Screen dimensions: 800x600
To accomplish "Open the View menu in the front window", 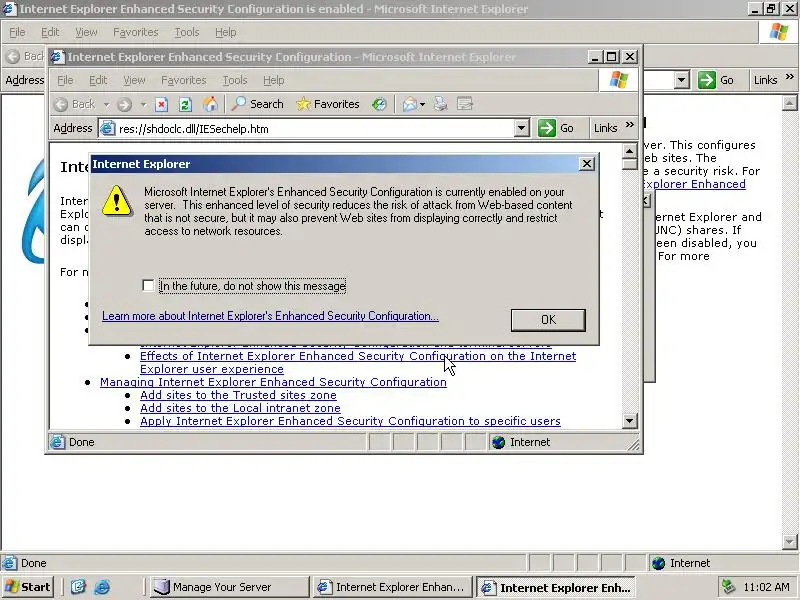I will 134,80.
